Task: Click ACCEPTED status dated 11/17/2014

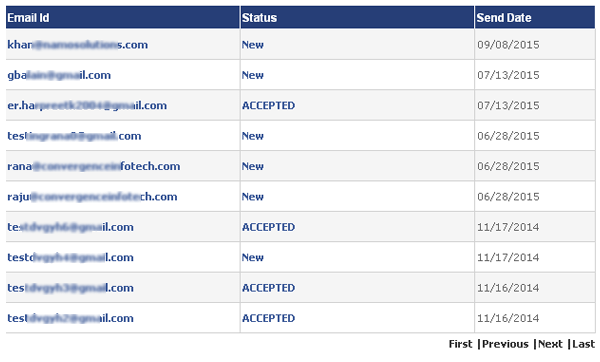Action: [268, 227]
